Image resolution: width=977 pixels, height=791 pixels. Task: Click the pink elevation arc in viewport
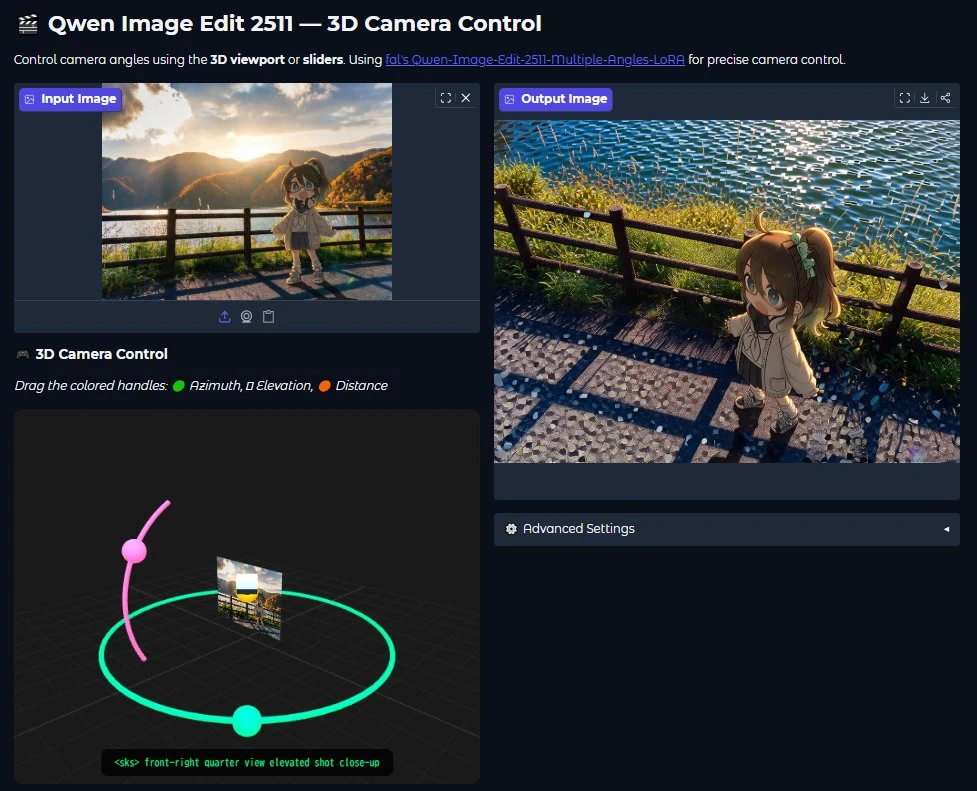click(126, 598)
